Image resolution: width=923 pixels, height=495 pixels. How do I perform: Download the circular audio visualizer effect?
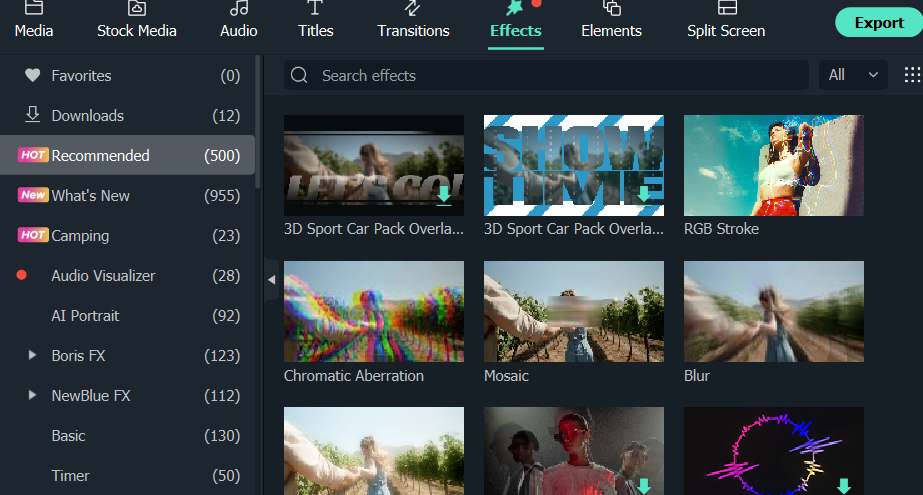click(x=843, y=486)
